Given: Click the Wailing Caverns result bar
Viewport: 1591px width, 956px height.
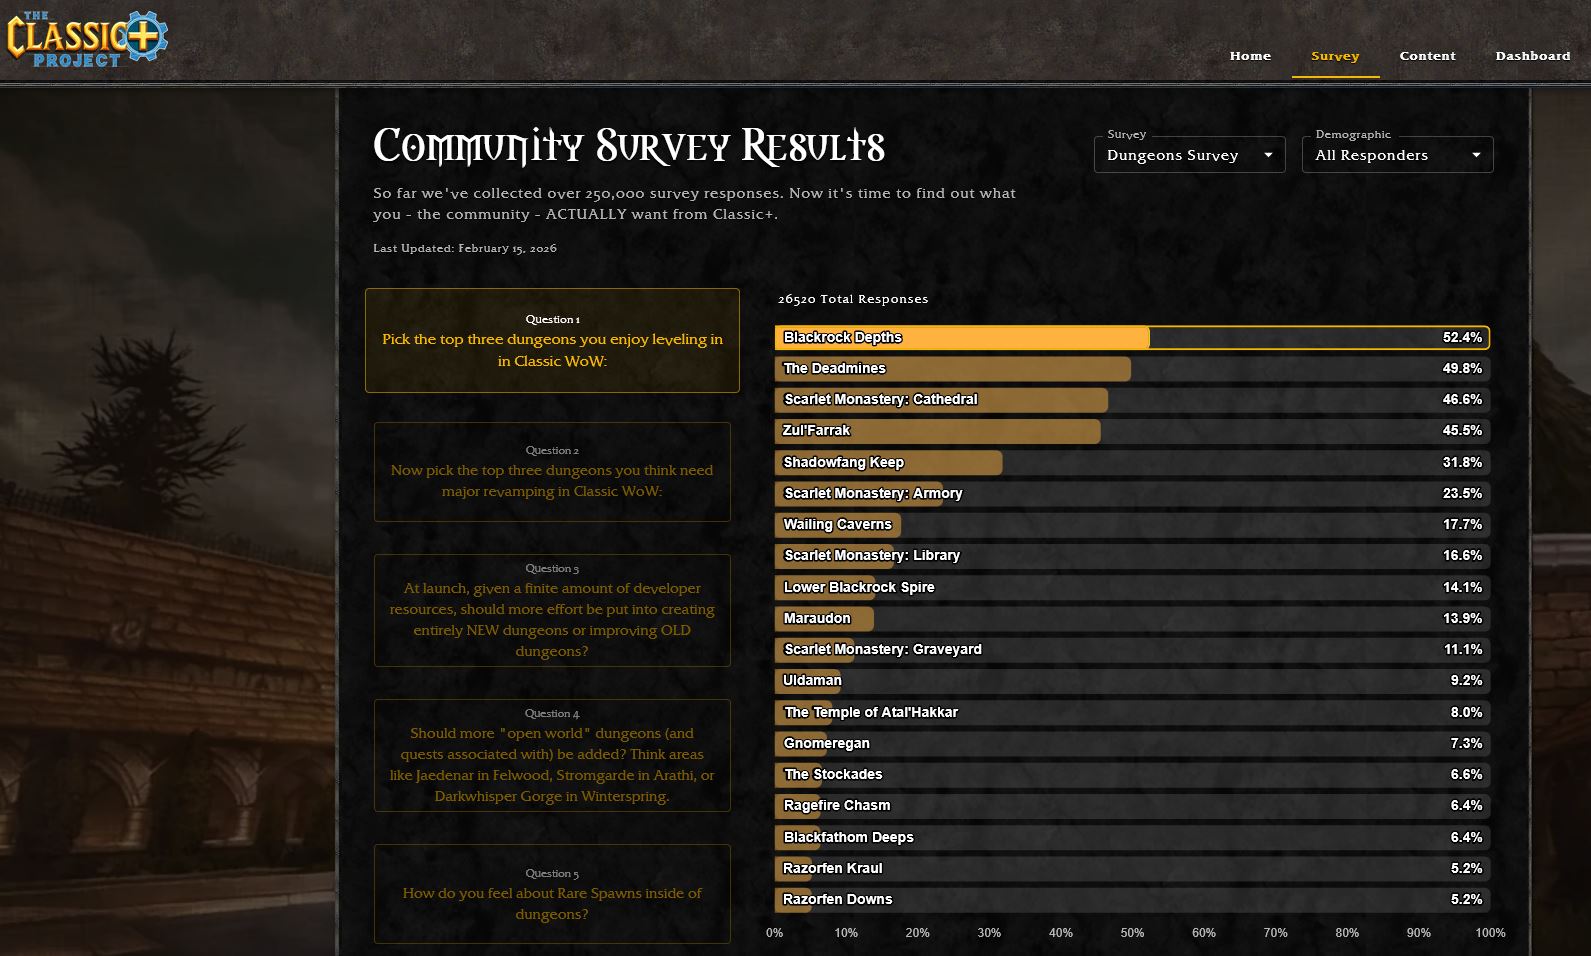Looking at the screenshot, I should [1132, 525].
